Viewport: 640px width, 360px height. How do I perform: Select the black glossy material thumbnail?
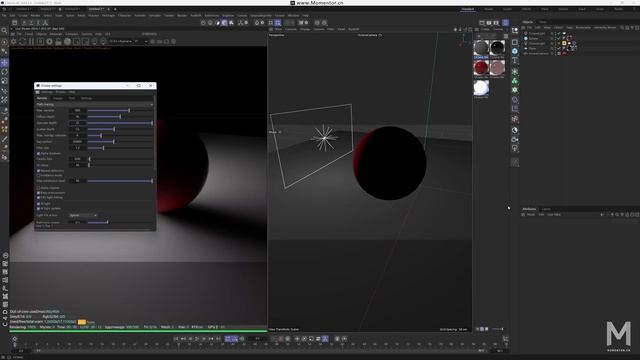[497, 48]
